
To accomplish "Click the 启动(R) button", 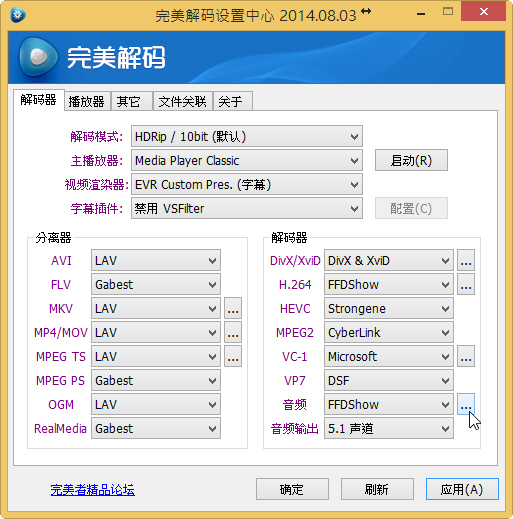I will 411,160.
